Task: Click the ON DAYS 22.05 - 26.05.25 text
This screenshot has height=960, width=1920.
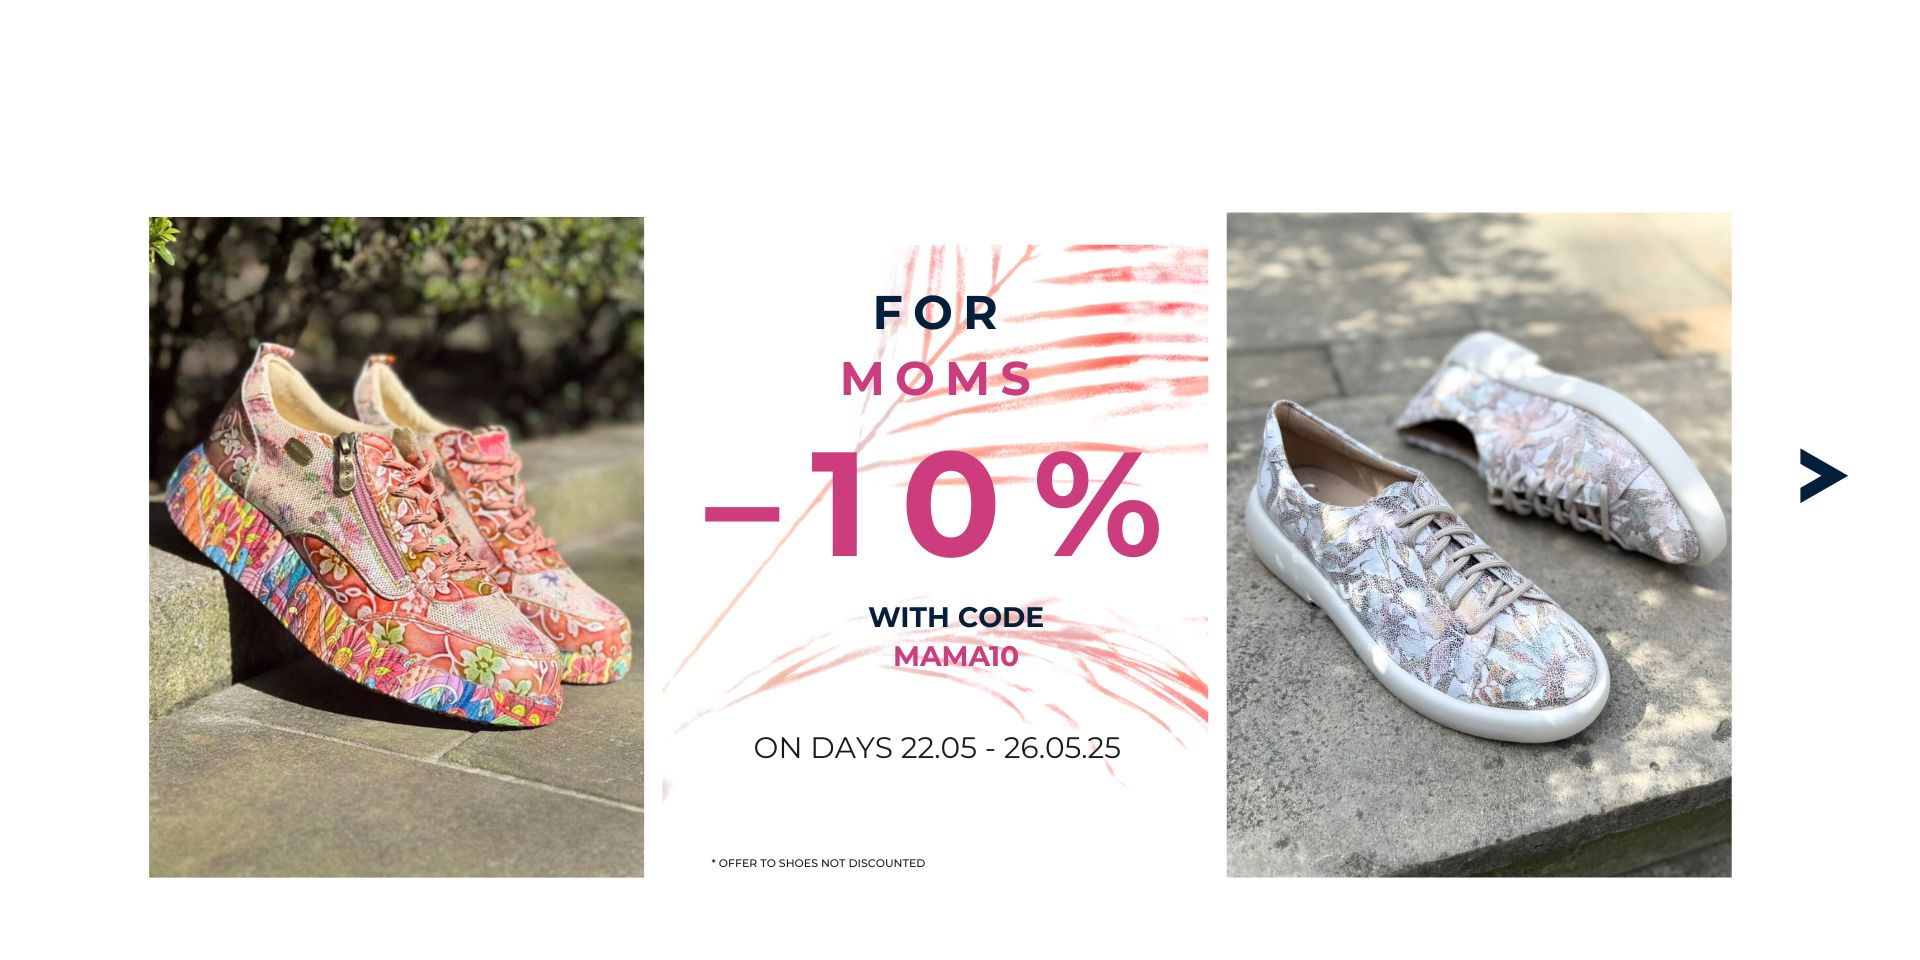Action: pos(937,748)
